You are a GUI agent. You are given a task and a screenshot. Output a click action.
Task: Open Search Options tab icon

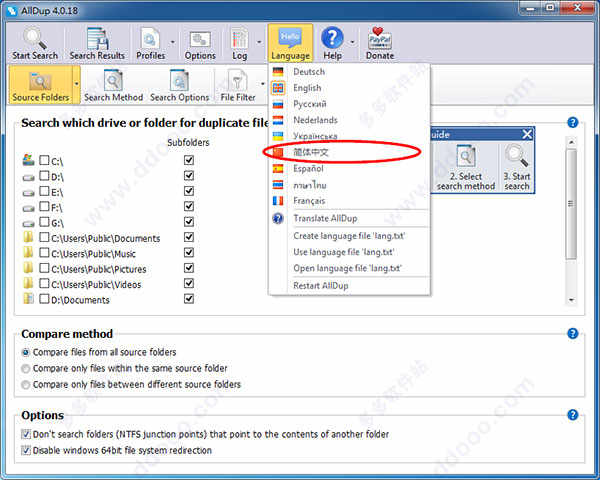[179, 80]
